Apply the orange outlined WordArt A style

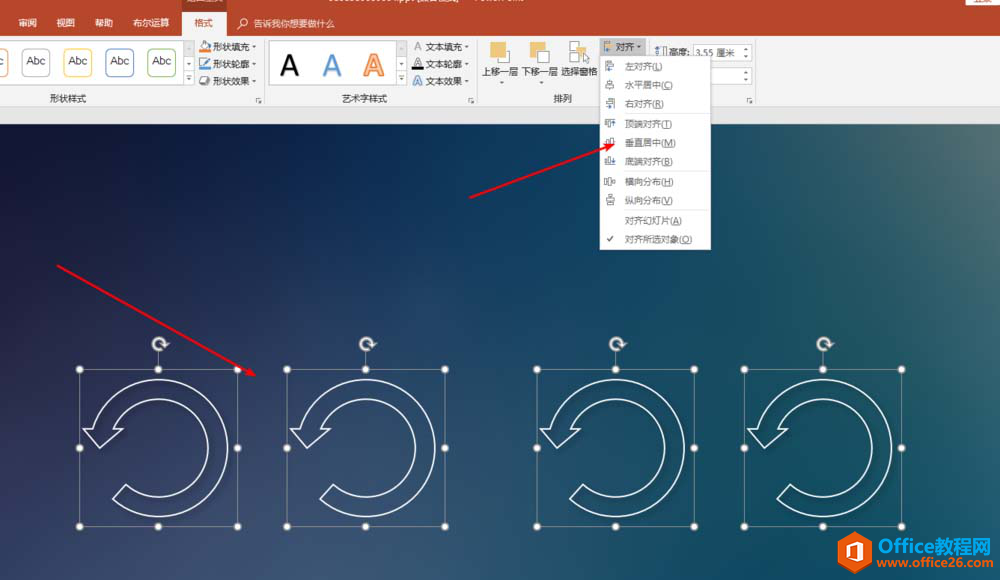(373, 65)
